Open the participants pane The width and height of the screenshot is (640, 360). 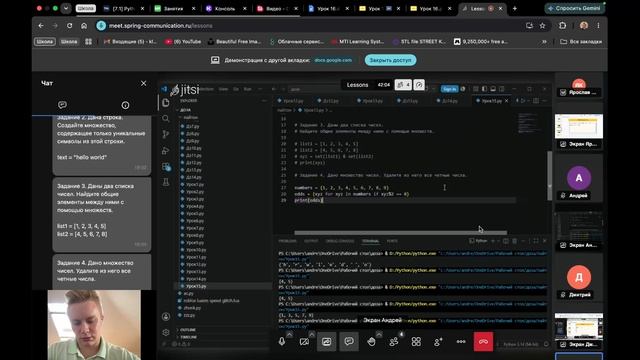point(394,342)
